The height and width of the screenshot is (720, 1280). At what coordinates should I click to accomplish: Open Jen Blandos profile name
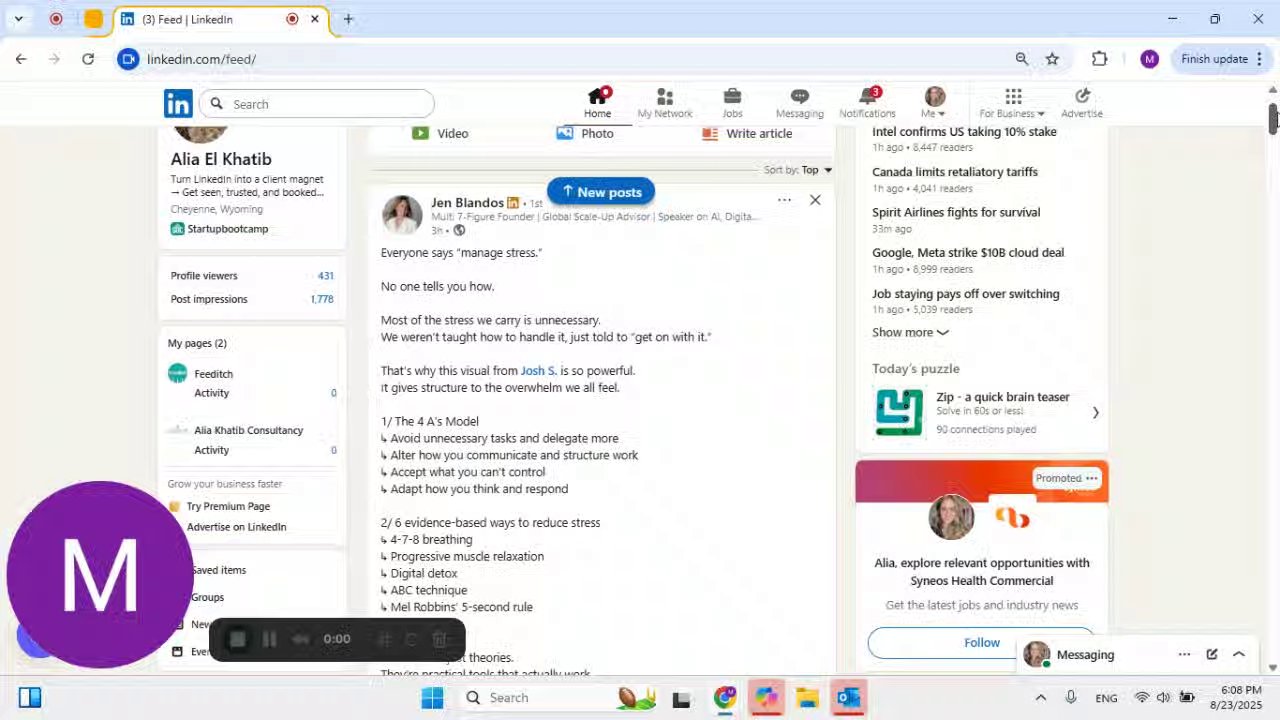(x=467, y=202)
